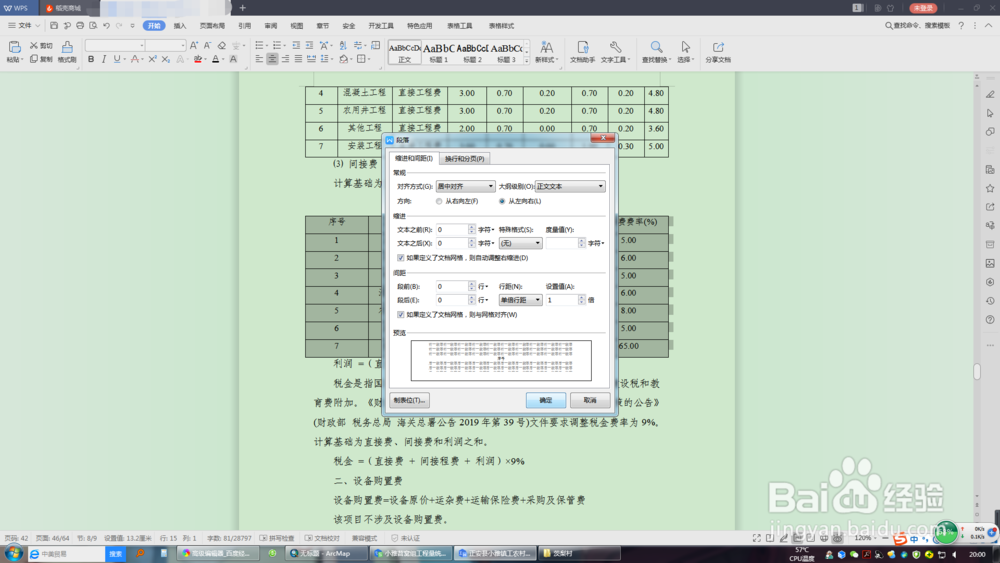The image size is (1000, 563).
Task: Open the line spacing (行距) dropdown
Action: tap(520, 300)
